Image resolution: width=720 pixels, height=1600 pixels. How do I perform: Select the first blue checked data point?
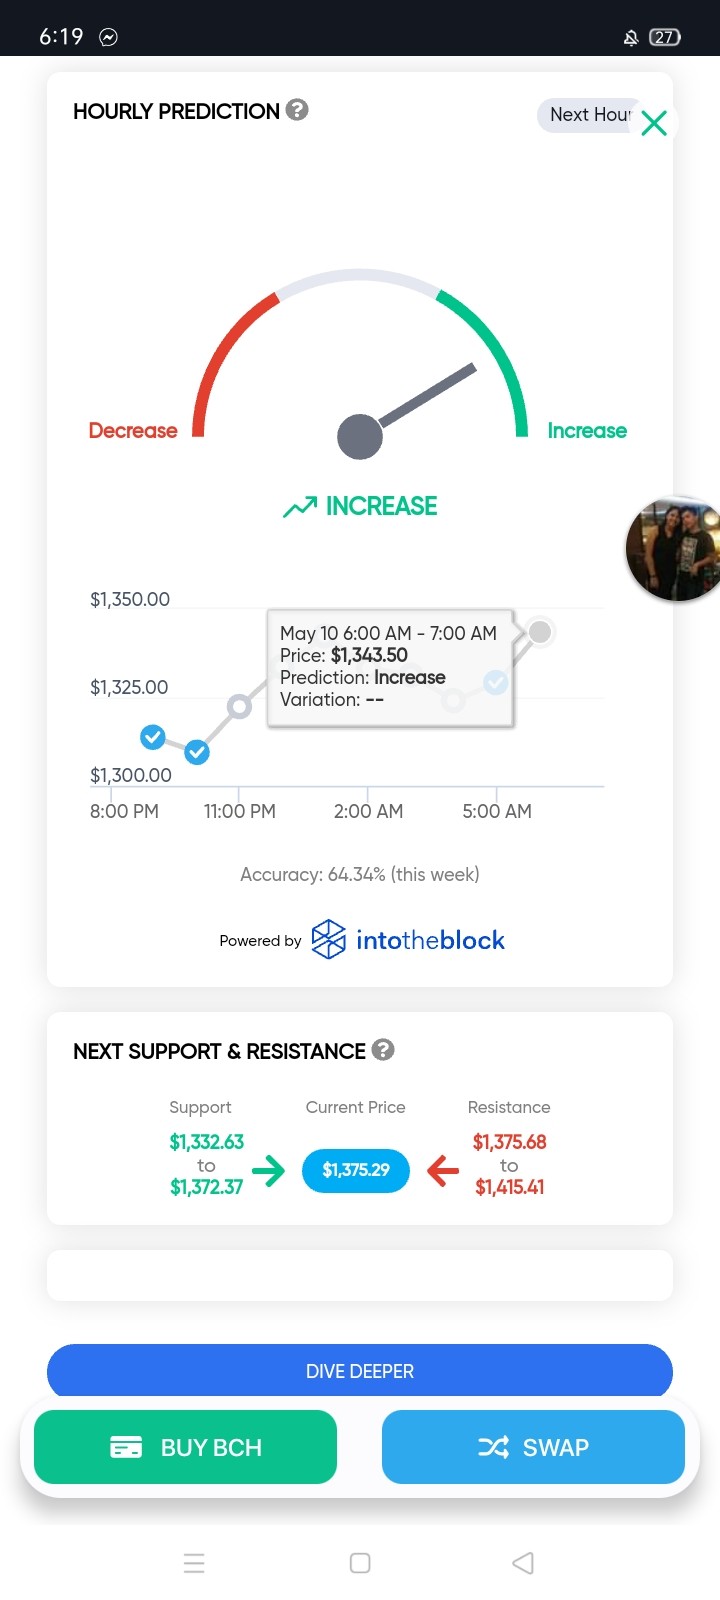tap(152, 737)
